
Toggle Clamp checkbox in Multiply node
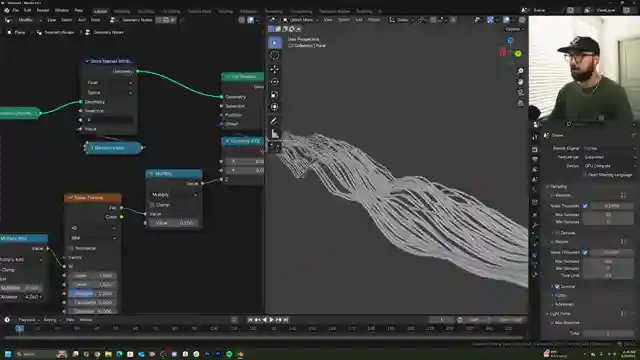pyautogui.click(x=152, y=205)
